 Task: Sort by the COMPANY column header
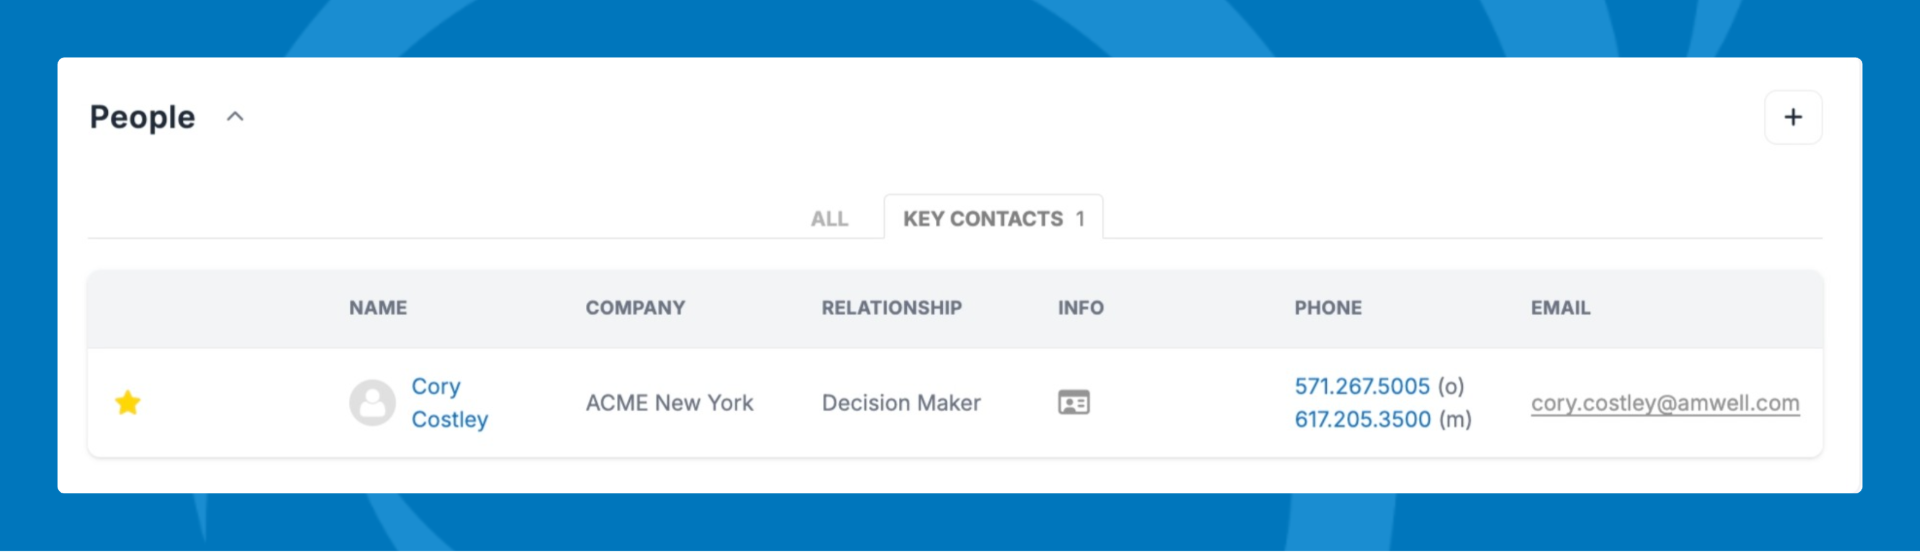(x=635, y=308)
